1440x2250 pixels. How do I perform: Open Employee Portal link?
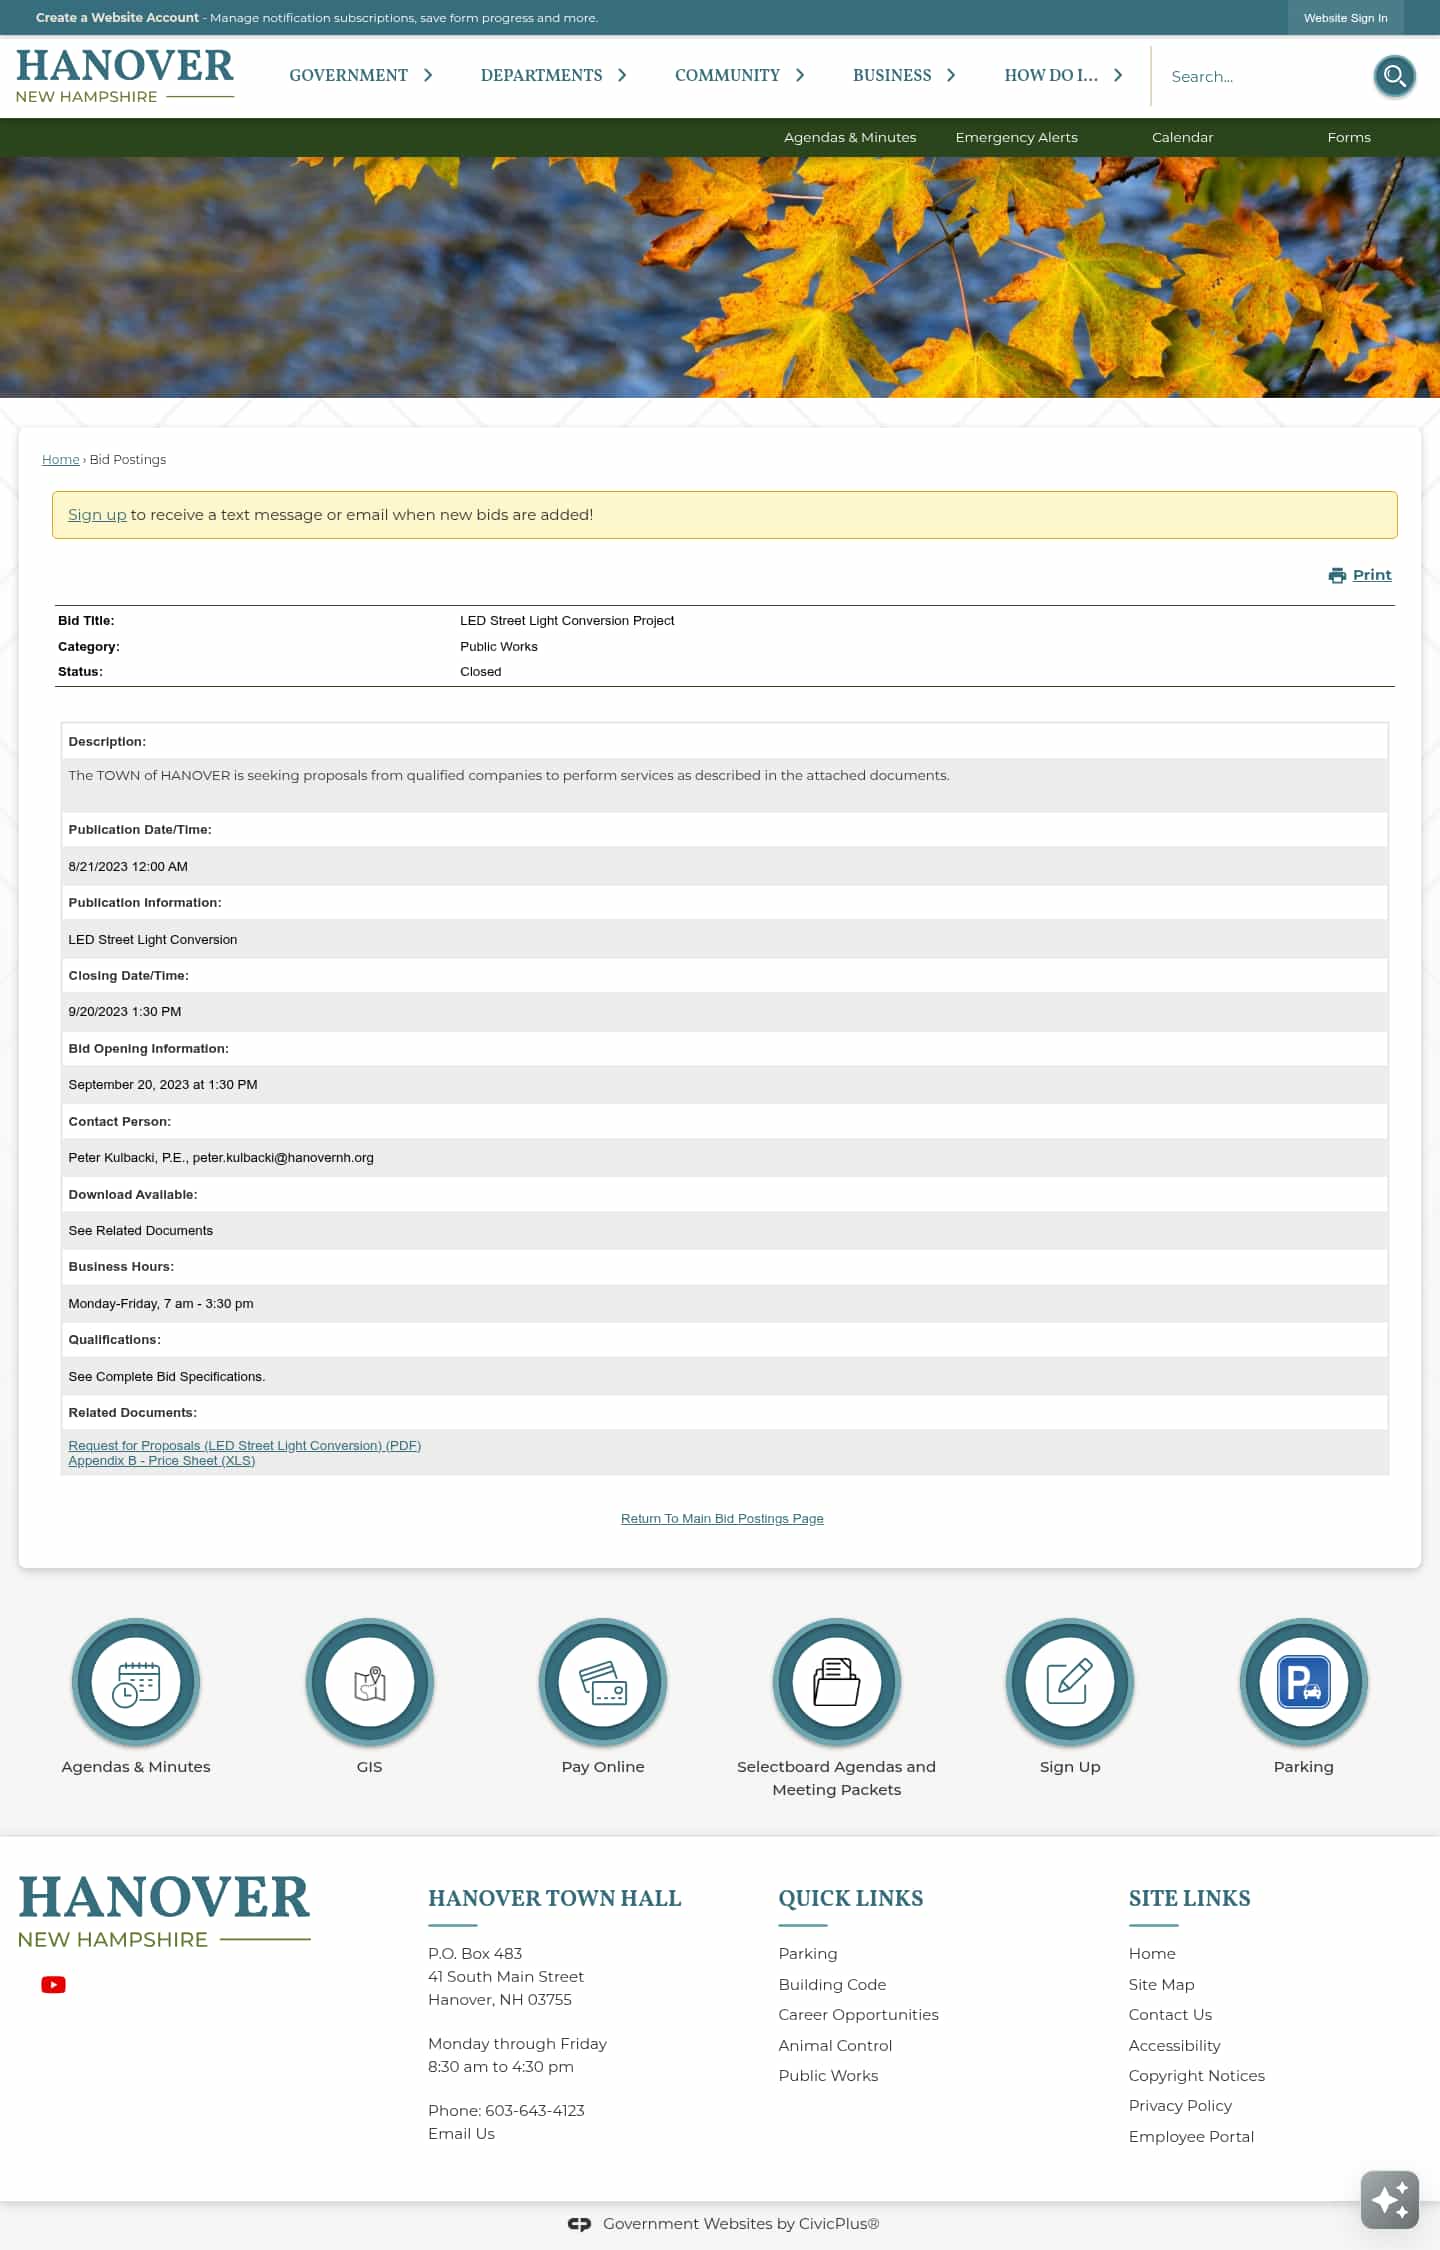(1191, 2137)
